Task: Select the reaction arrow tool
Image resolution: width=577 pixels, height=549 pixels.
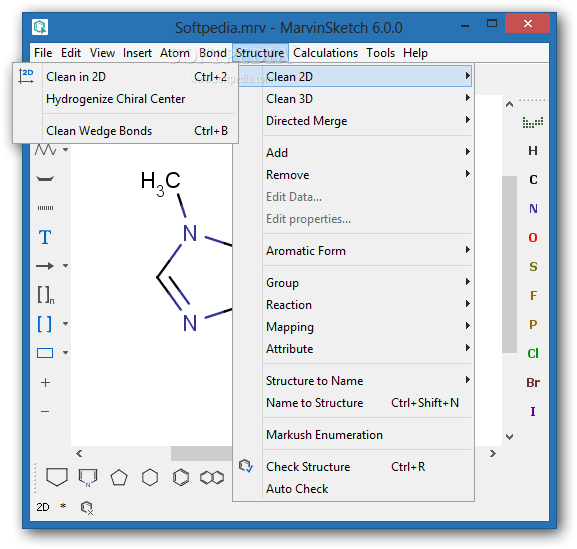Action: coord(45,266)
